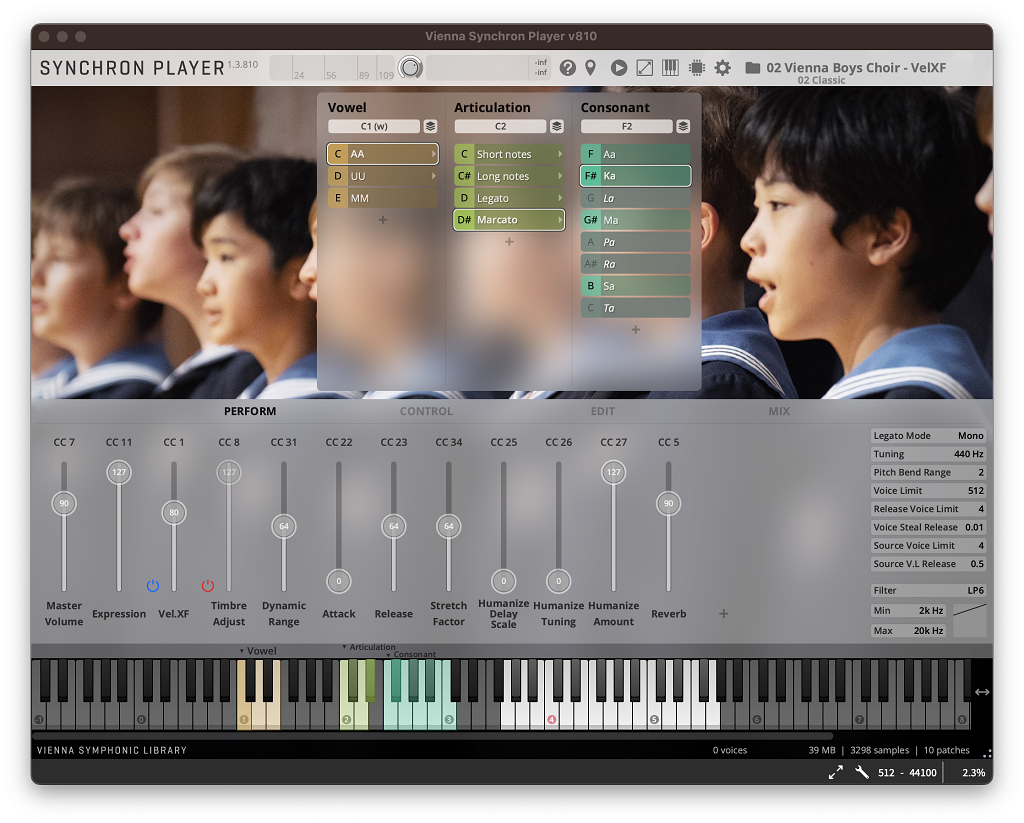Click the Release Voice Limit field
The height and width of the screenshot is (823, 1024).
[x=928, y=509]
